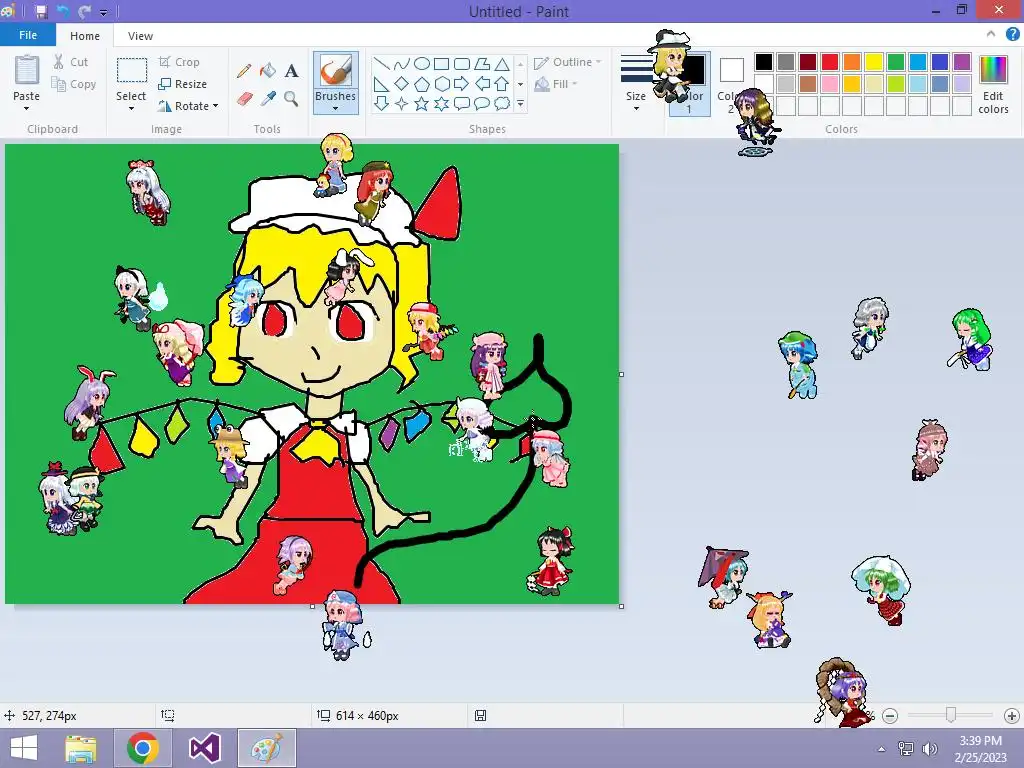
Task: Pick the red color swatch
Action: [x=830, y=62]
